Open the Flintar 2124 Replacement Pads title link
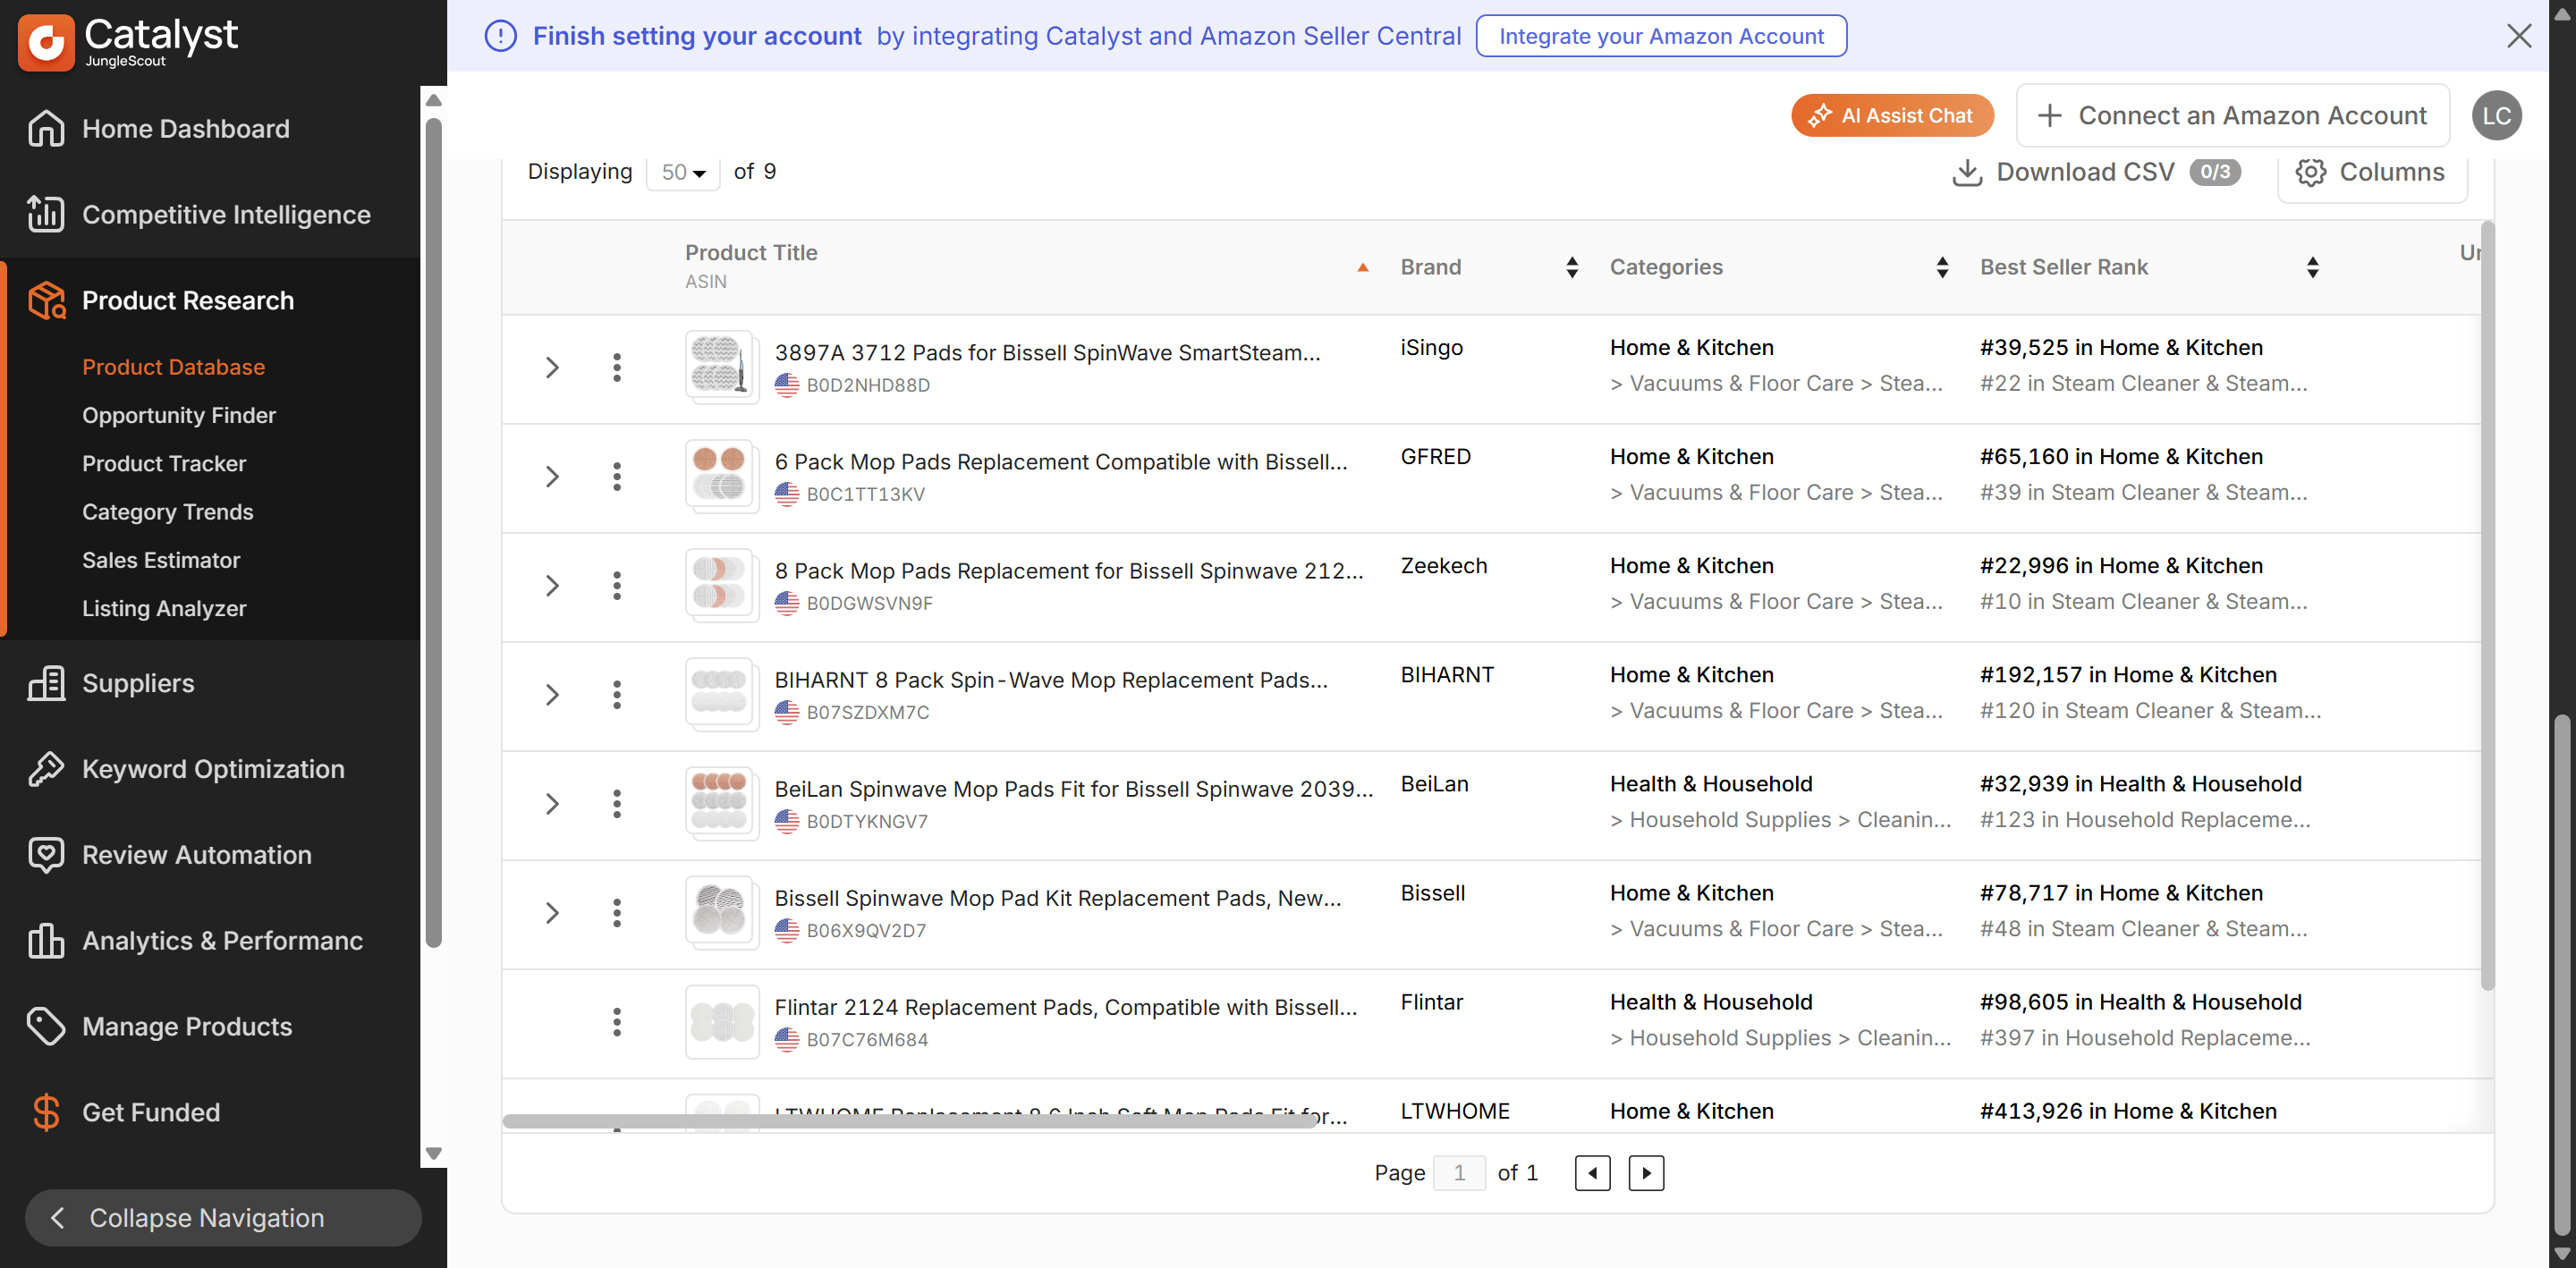Viewport: 2576px width, 1268px height. coord(1066,1007)
